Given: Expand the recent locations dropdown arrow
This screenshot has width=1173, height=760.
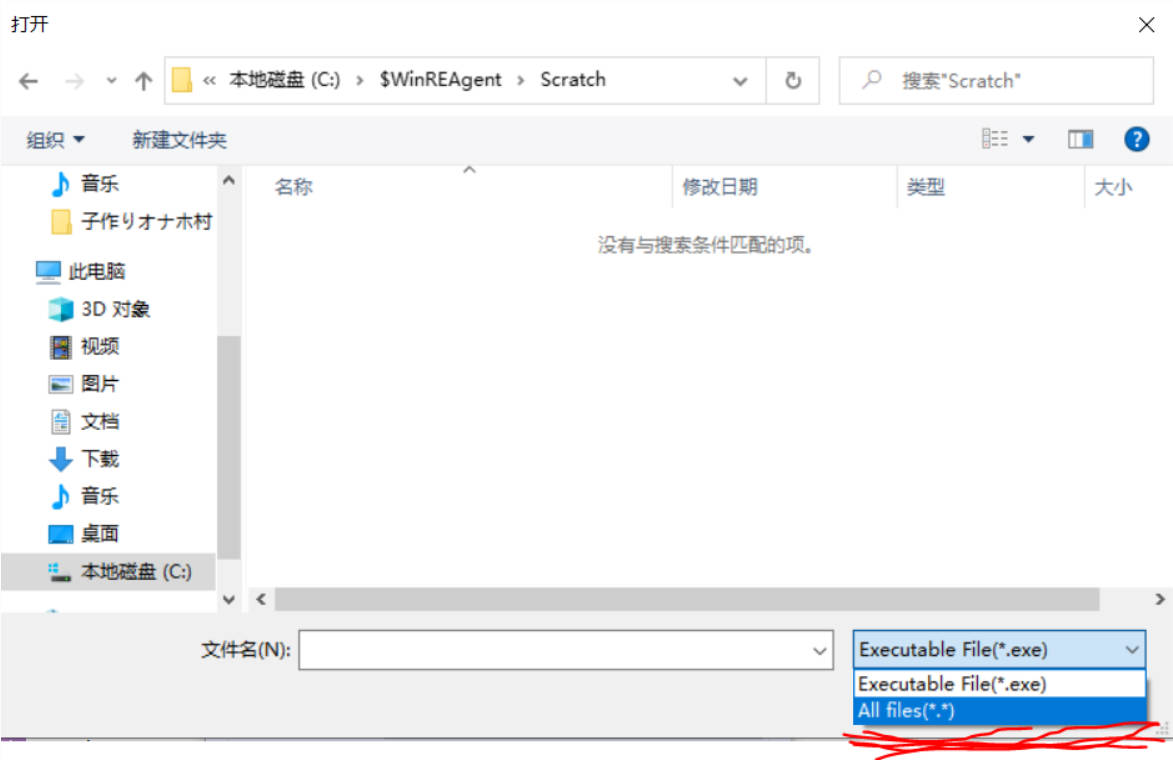Looking at the screenshot, I should pos(111,82).
